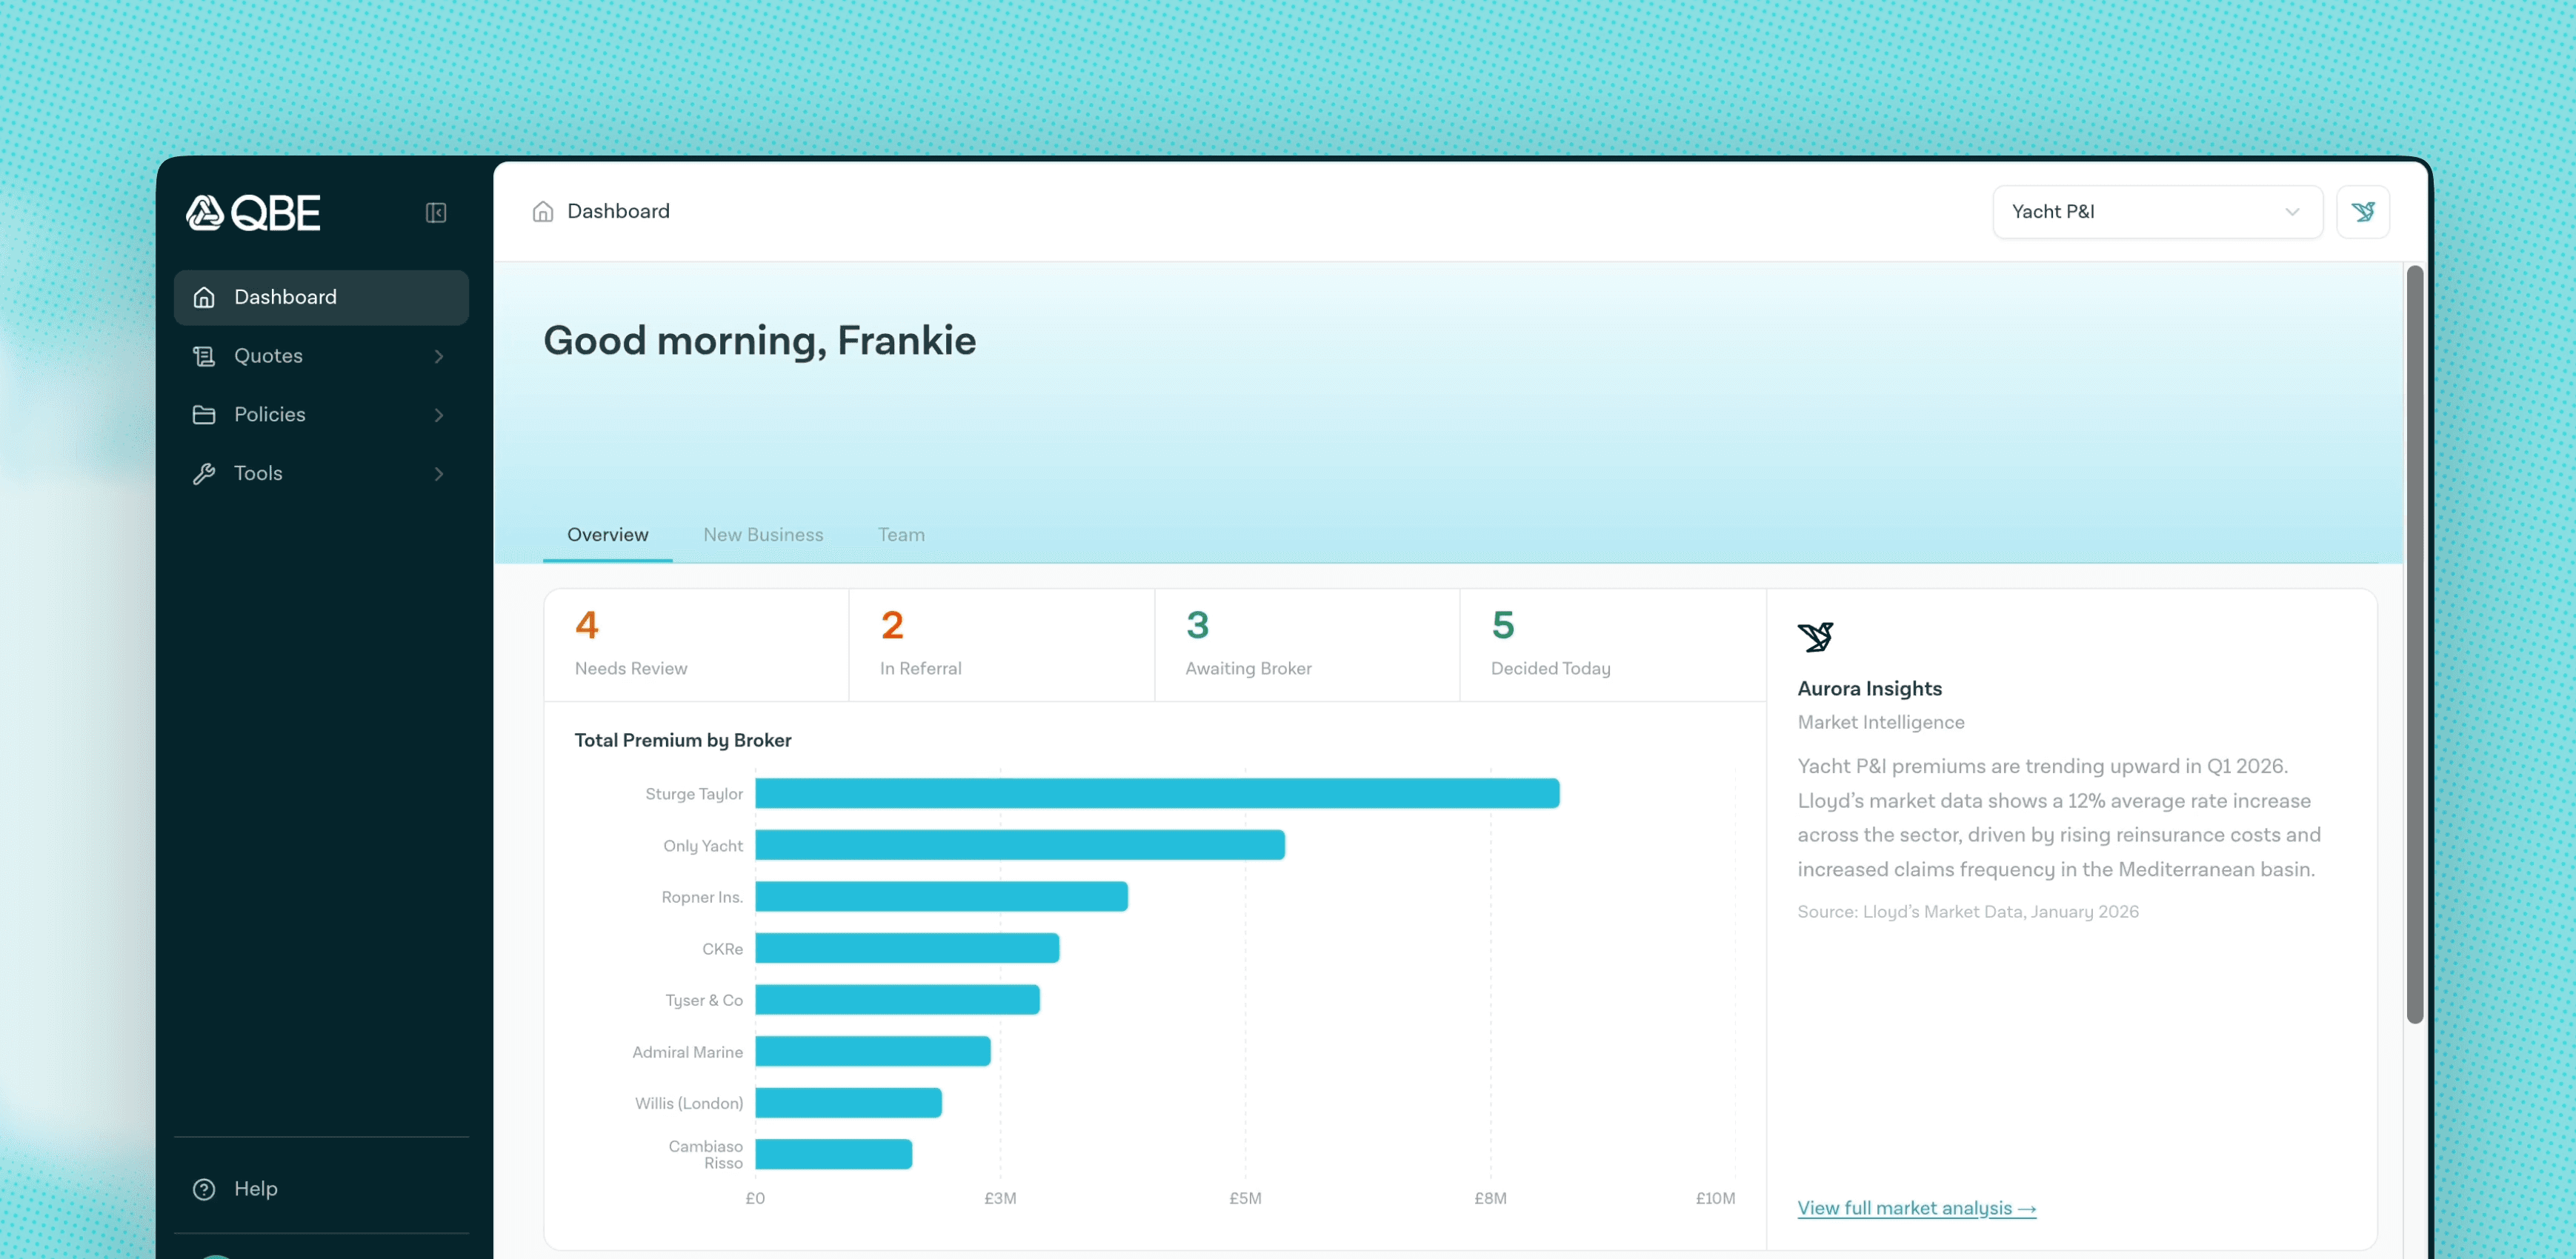Switch to the New Business tab
Viewport: 2576px width, 1259px height.
pyautogui.click(x=763, y=534)
